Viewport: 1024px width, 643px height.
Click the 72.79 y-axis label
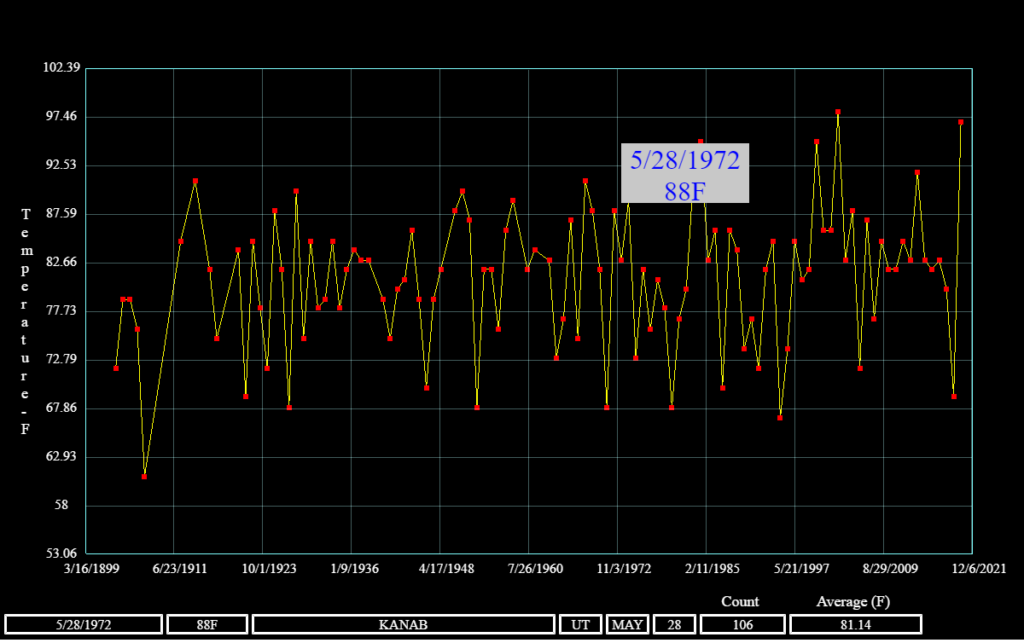[x=61, y=359]
